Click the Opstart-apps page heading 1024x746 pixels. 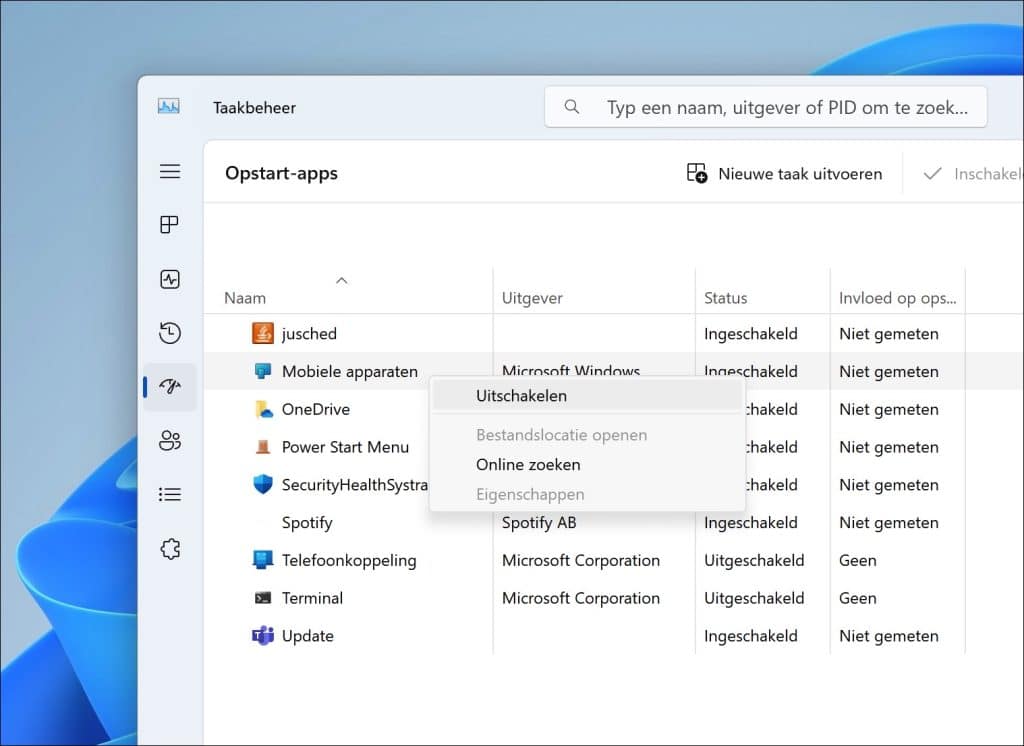(x=281, y=174)
